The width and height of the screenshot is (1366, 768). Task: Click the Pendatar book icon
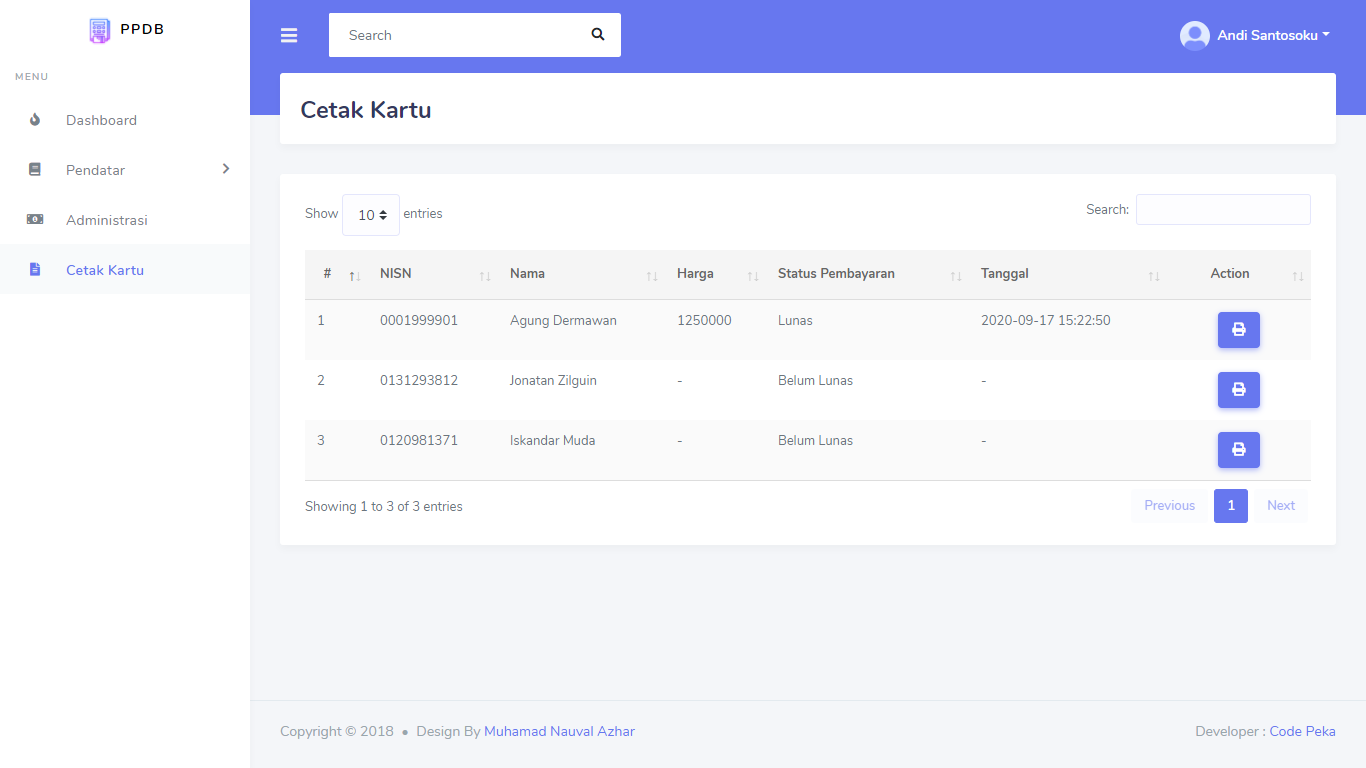(x=35, y=170)
